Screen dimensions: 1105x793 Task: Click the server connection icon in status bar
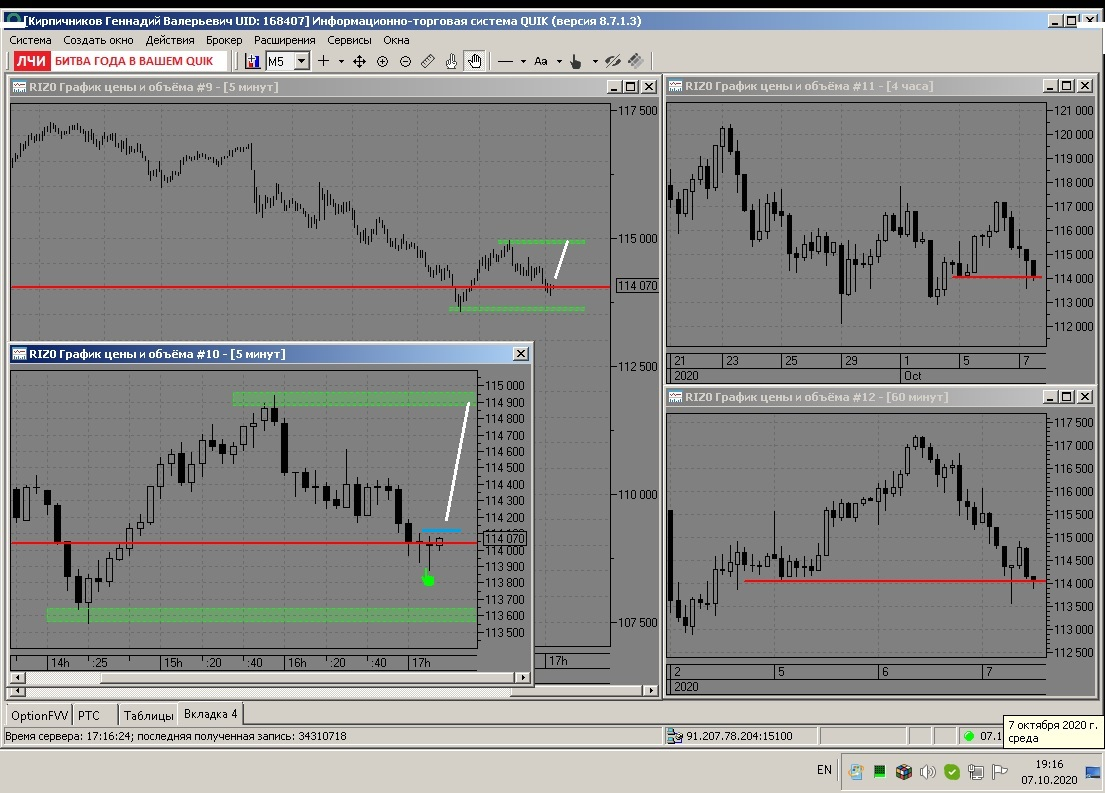[x=674, y=736]
